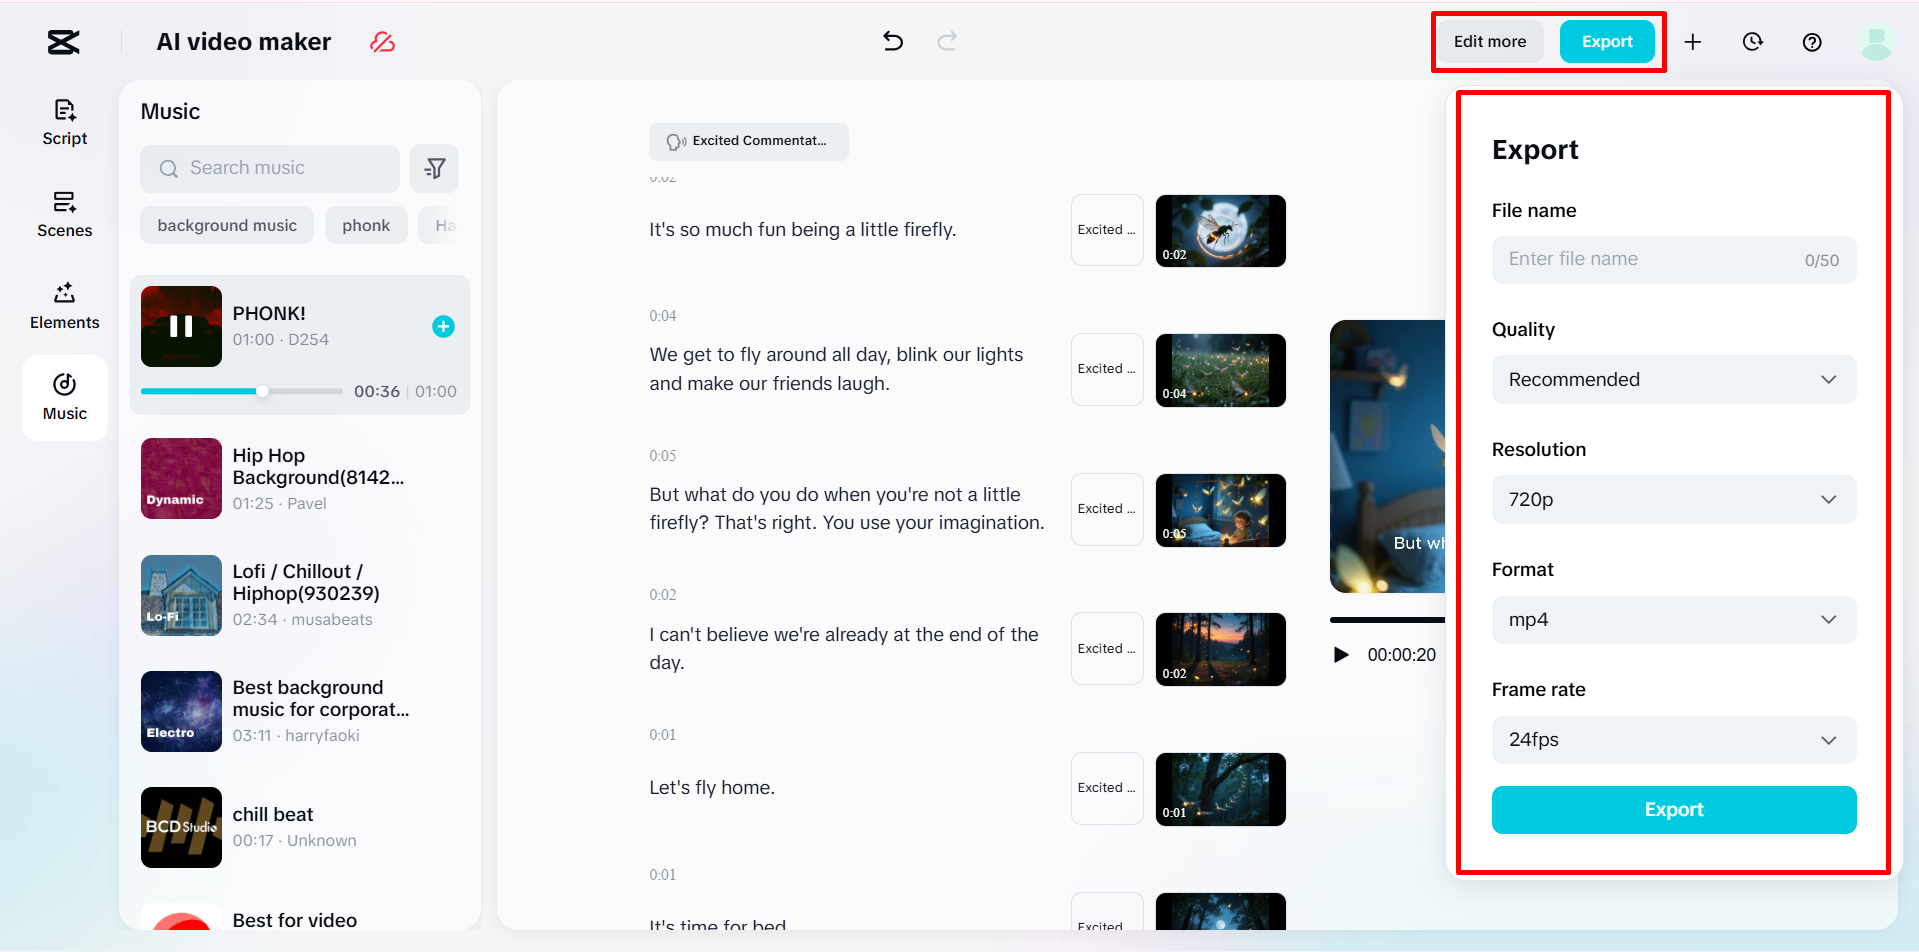Open Excited tone for firefly fun line
Screen dimensions: 1919x952
coord(1107,230)
